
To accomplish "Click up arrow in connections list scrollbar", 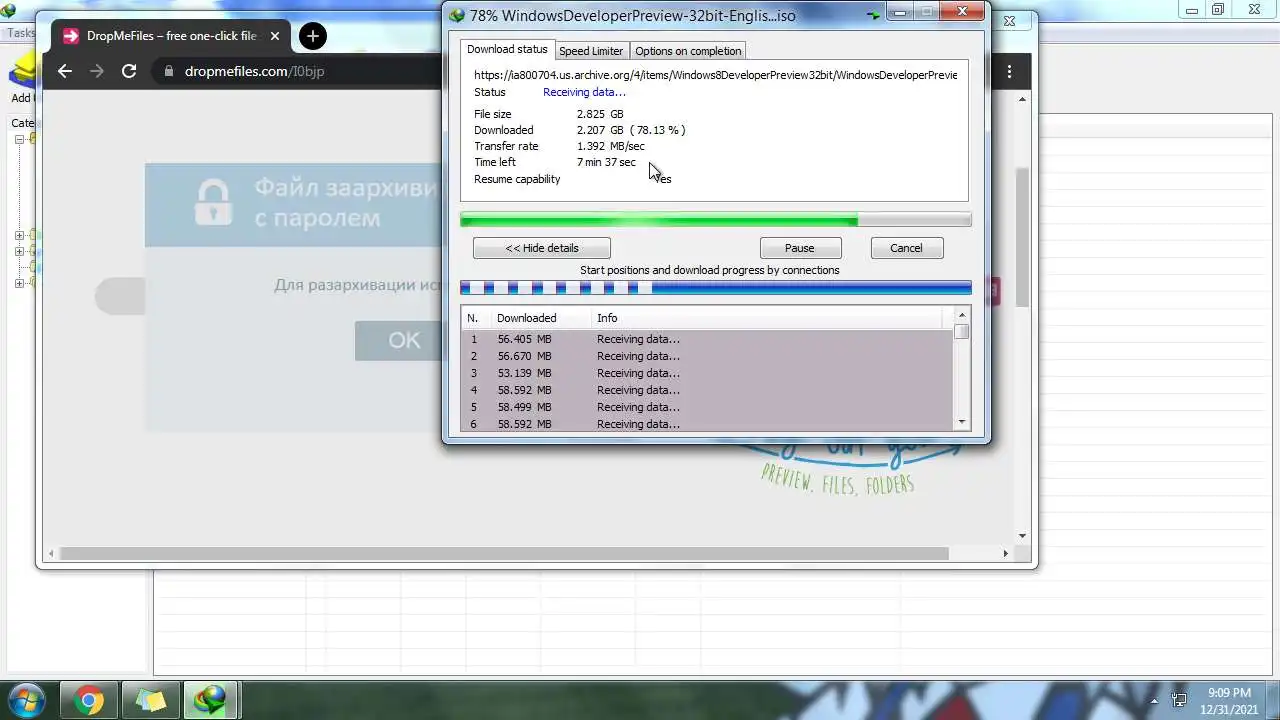I will click(x=962, y=316).
